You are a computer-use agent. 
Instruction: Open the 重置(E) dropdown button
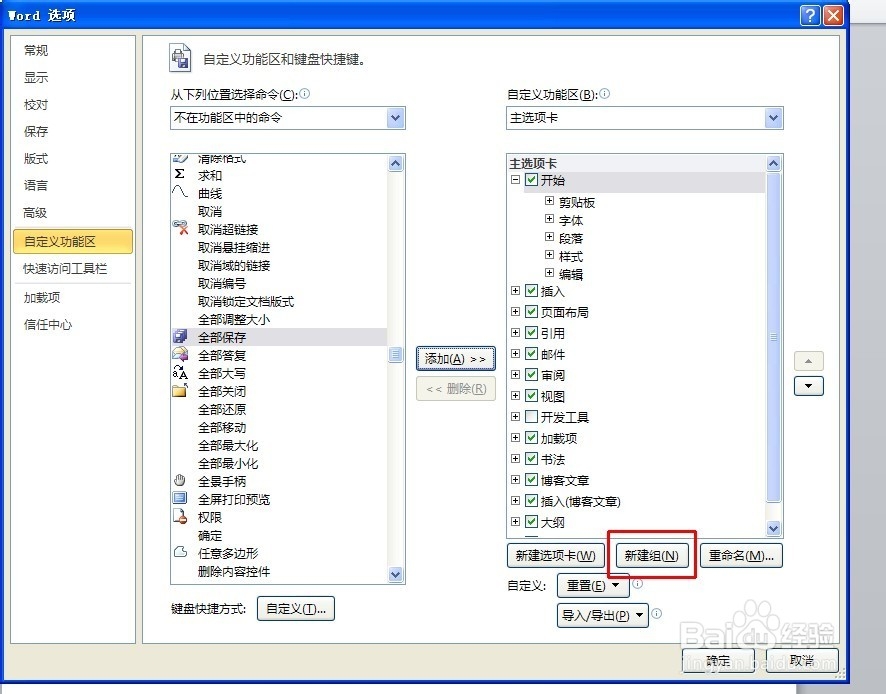point(593,585)
